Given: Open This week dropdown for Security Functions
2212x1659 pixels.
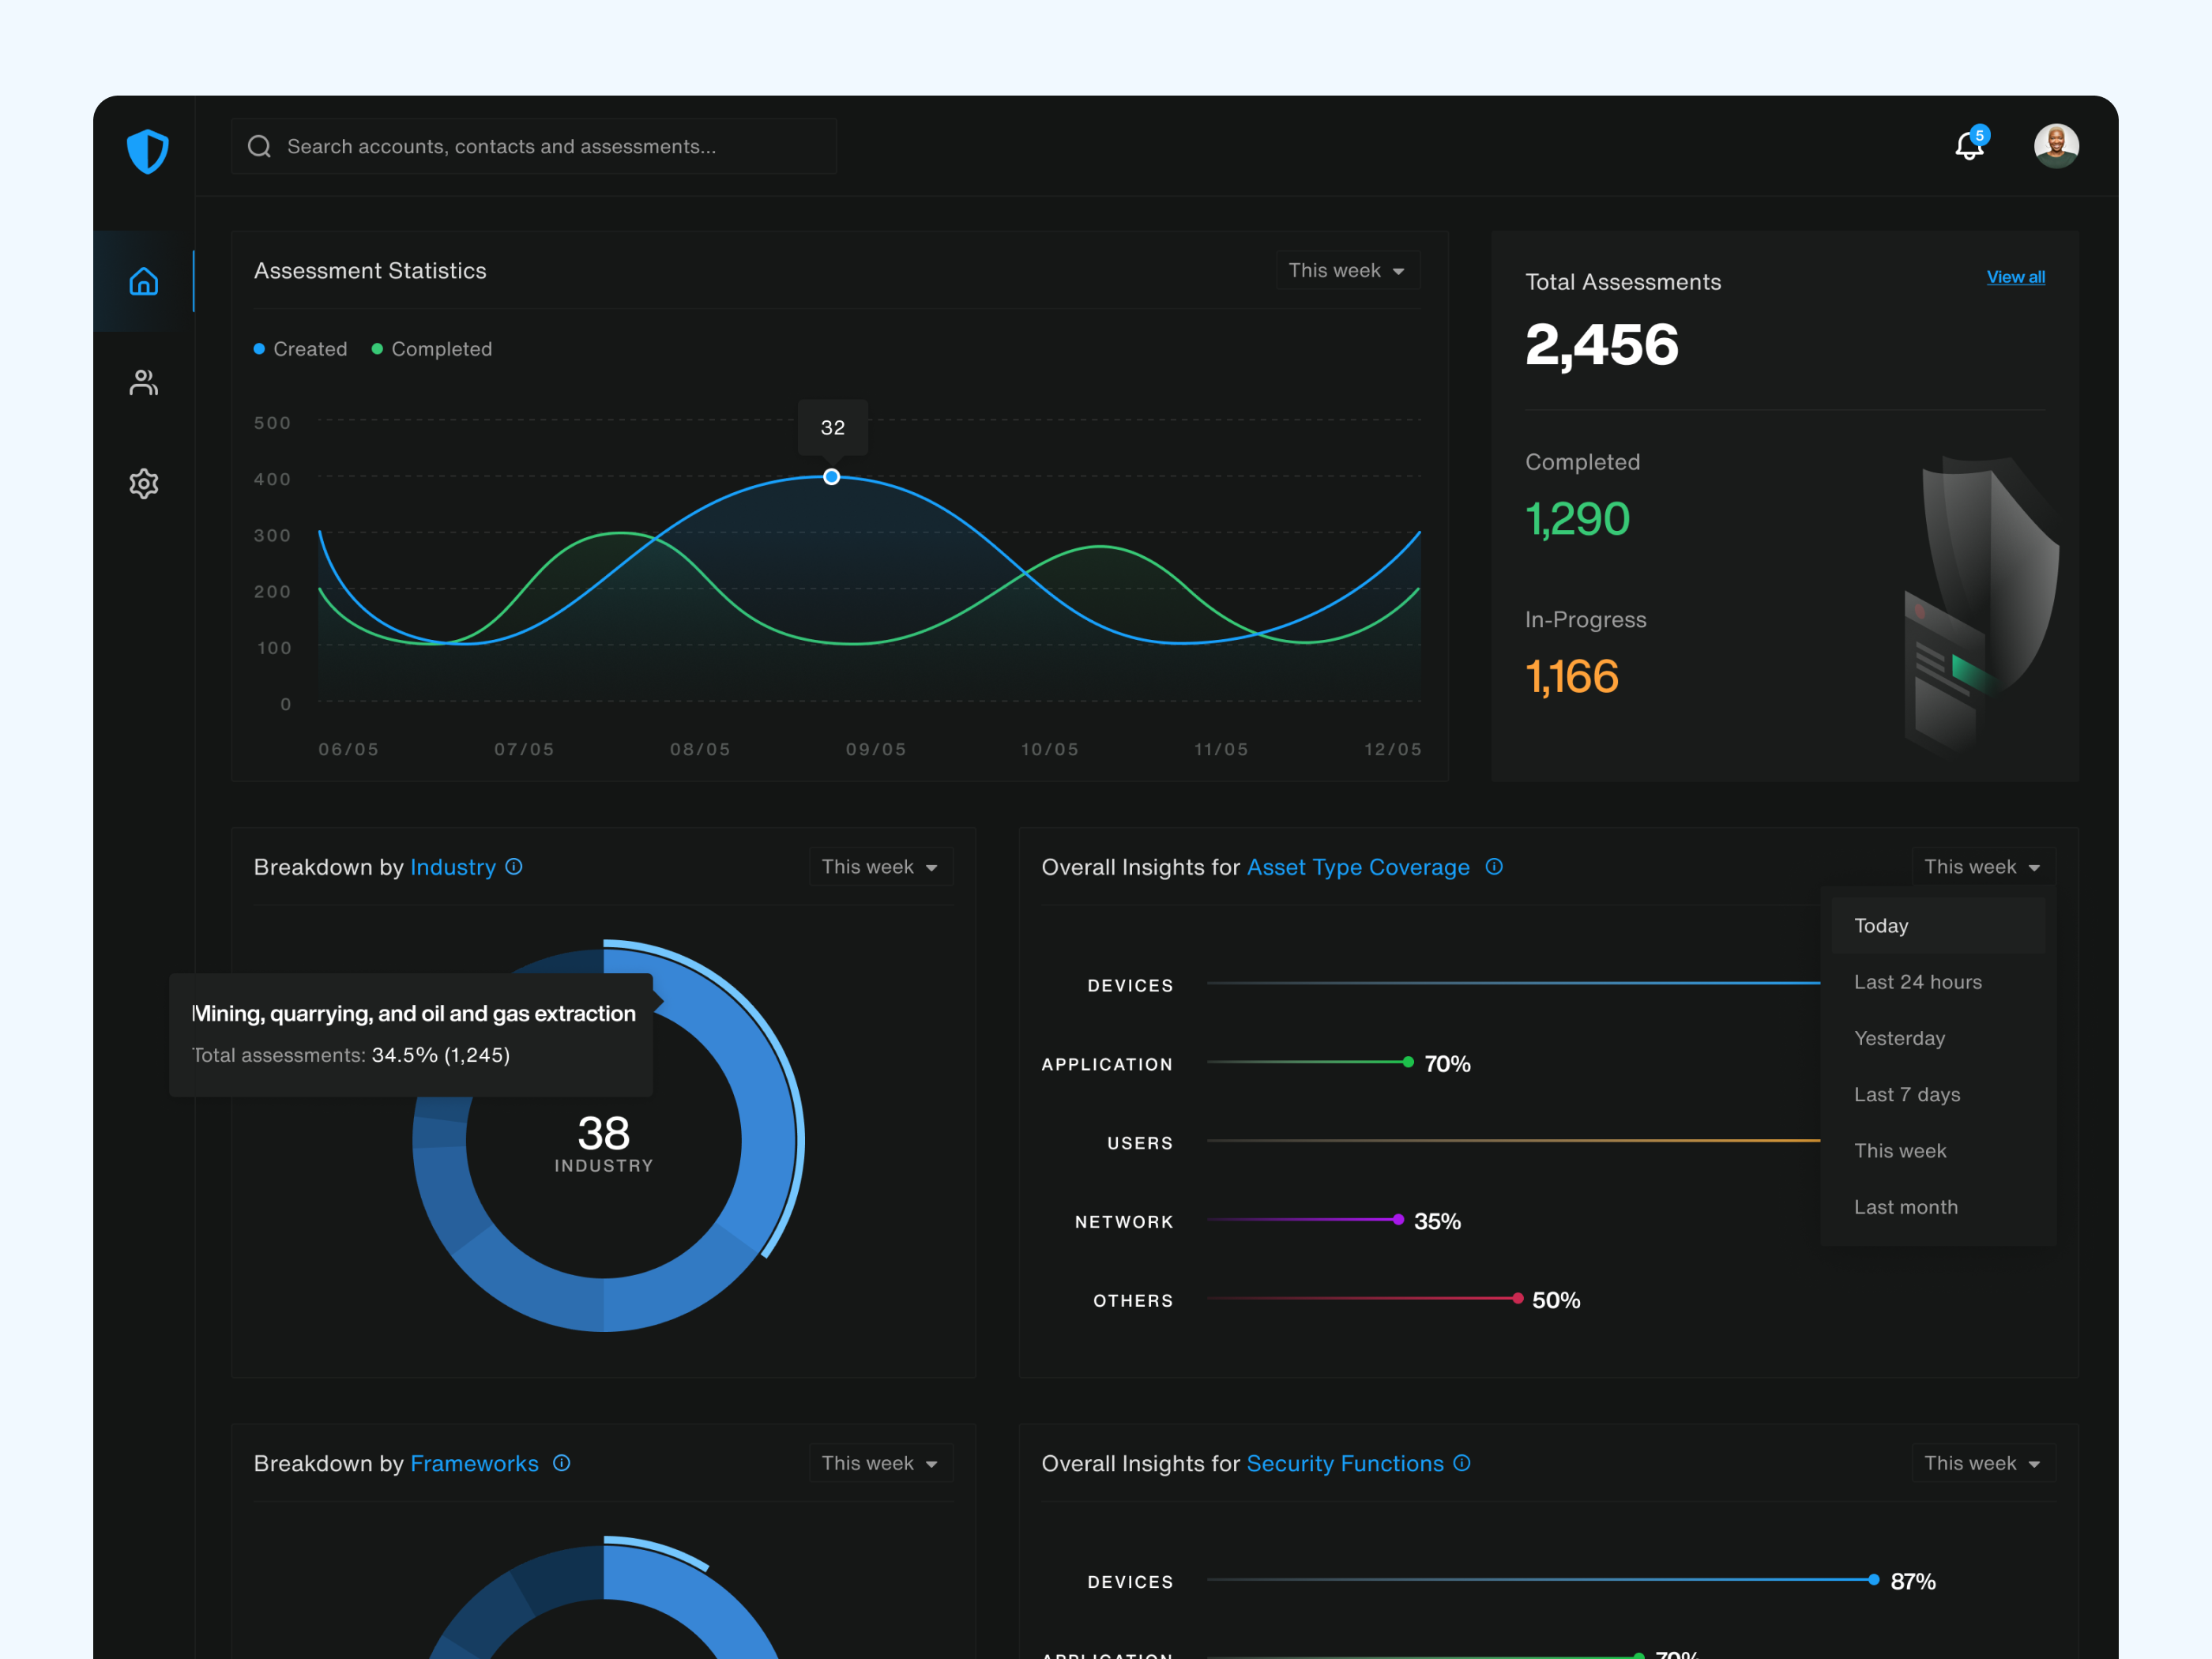Looking at the screenshot, I should [1983, 1463].
